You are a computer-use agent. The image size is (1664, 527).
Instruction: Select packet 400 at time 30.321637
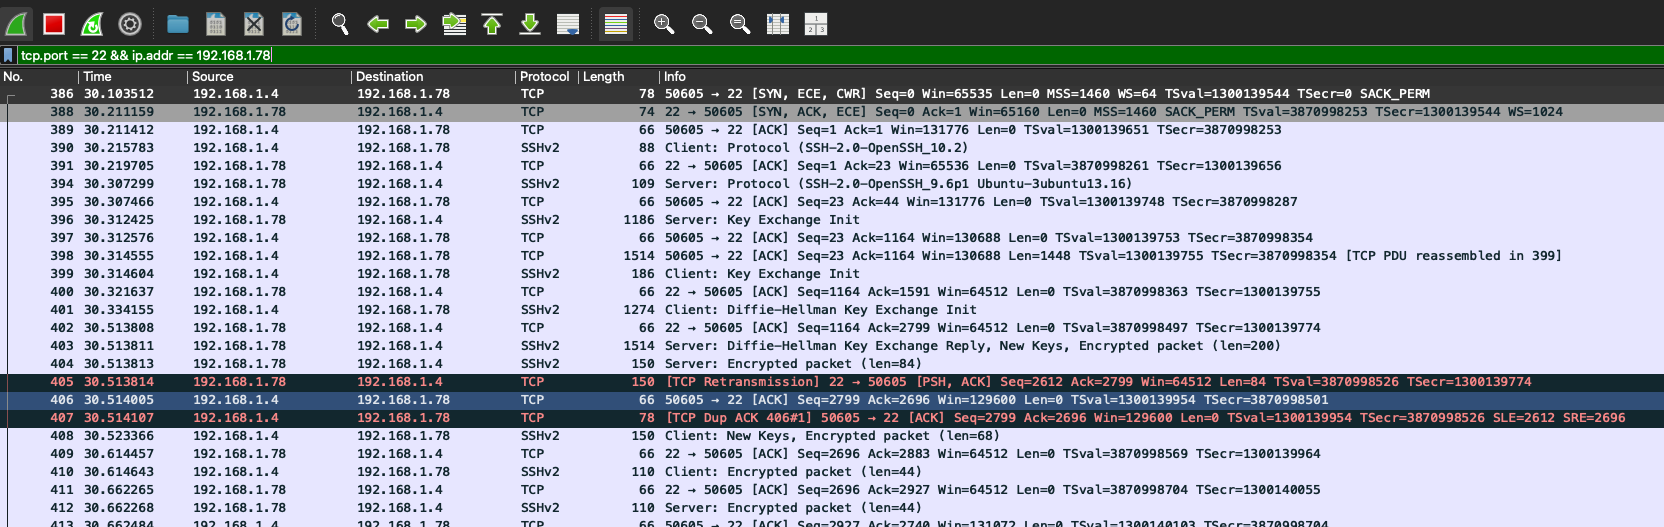click(832, 292)
